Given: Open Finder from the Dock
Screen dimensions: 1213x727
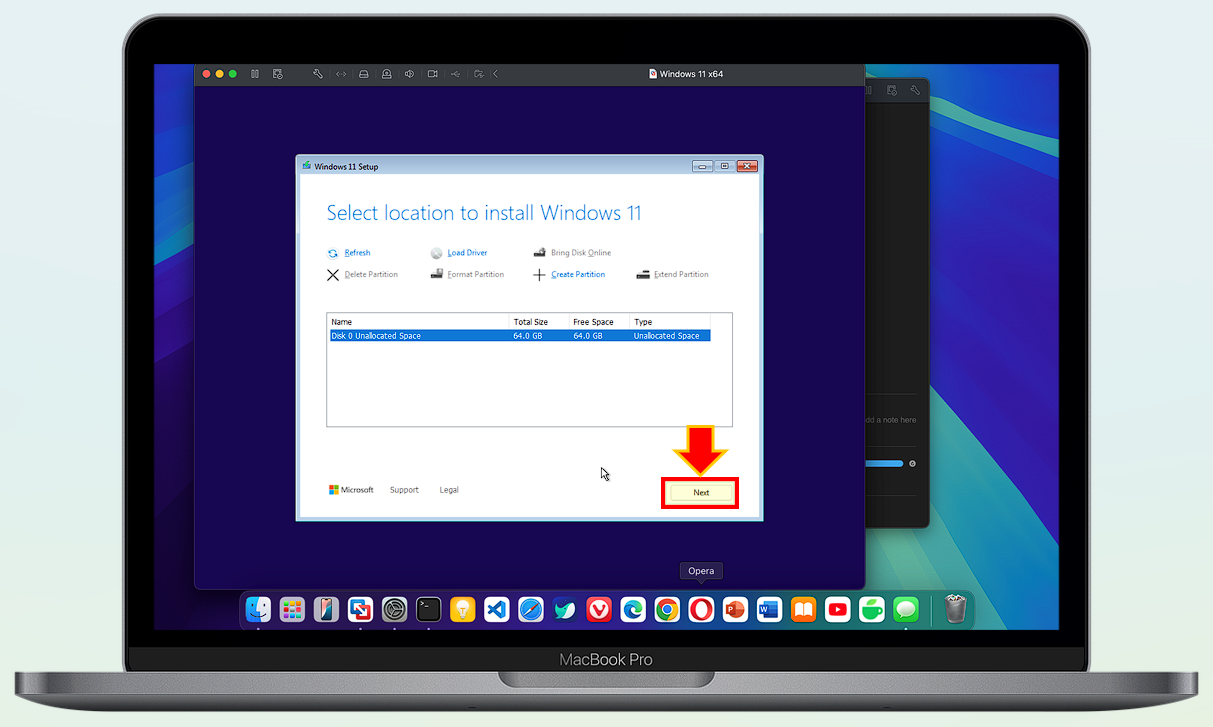Looking at the screenshot, I should 258,609.
